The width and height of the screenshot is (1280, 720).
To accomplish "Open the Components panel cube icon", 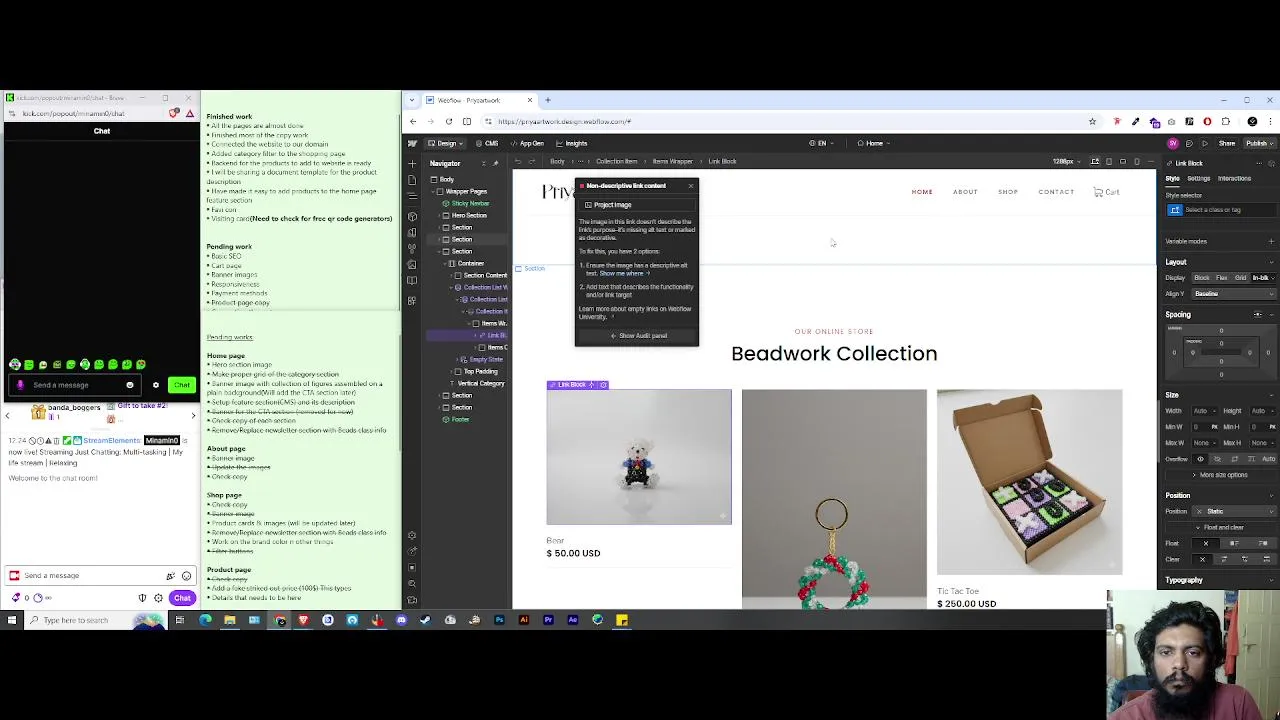I will click(412, 216).
